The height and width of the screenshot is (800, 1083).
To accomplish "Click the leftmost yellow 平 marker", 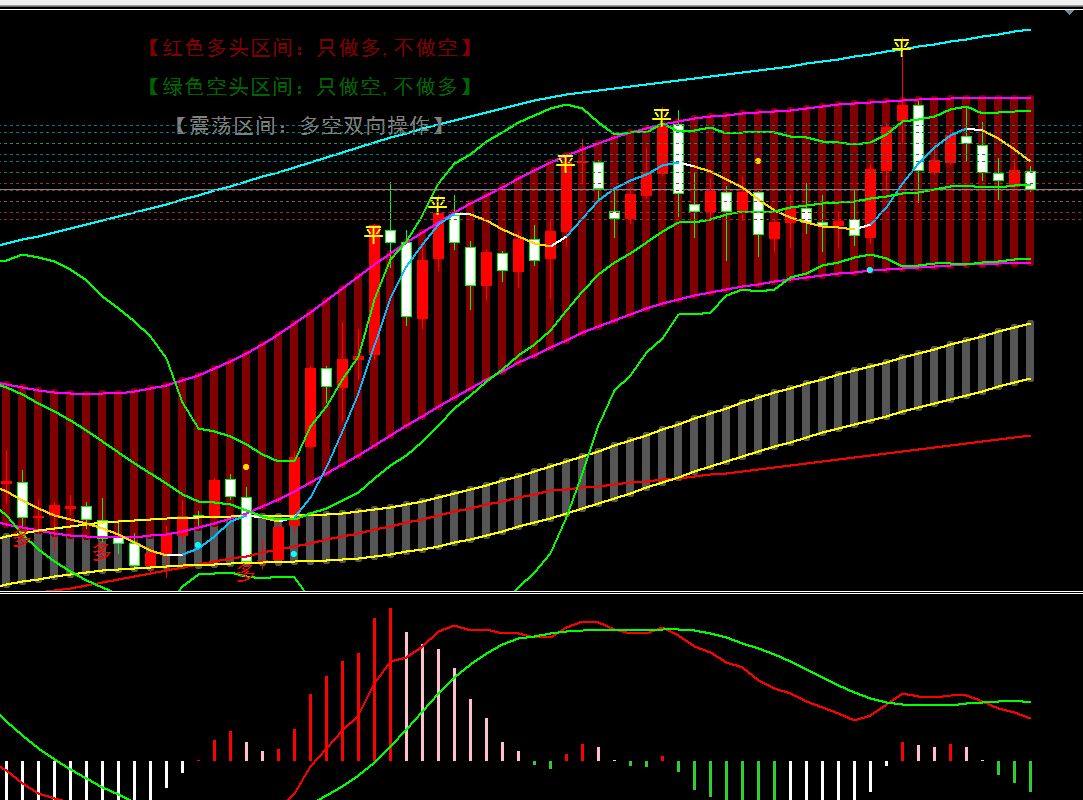I will coord(373,234).
